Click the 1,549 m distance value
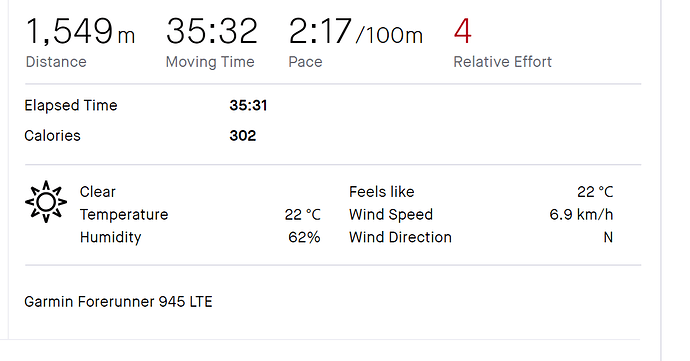690x361 pixels. [81, 32]
